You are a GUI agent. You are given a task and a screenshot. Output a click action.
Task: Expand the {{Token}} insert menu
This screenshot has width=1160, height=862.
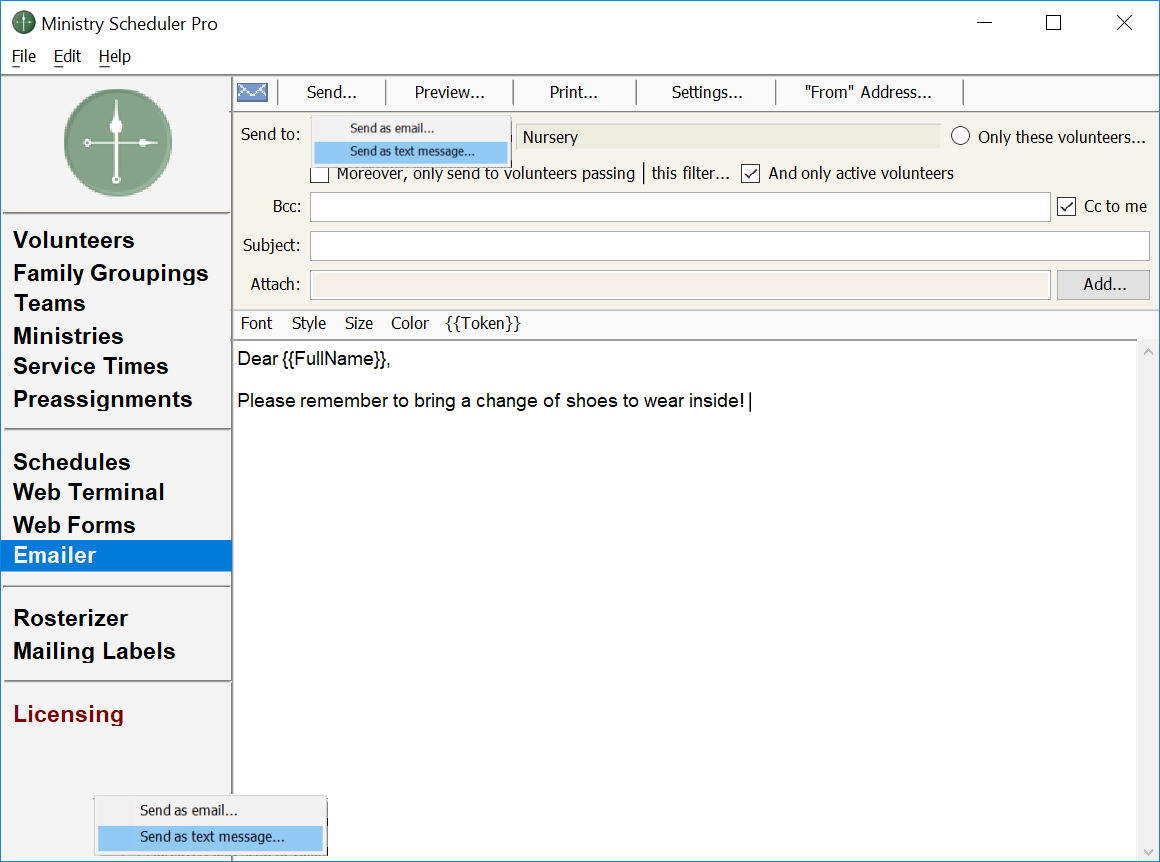(x=482, y=323)
